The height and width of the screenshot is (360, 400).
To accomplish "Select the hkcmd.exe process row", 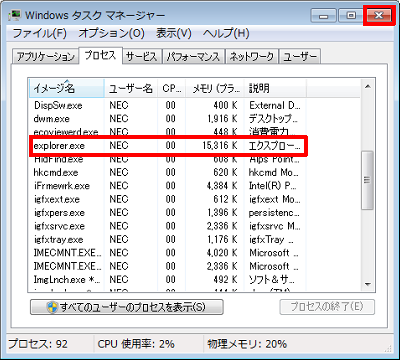I will [x=168, y=172].
